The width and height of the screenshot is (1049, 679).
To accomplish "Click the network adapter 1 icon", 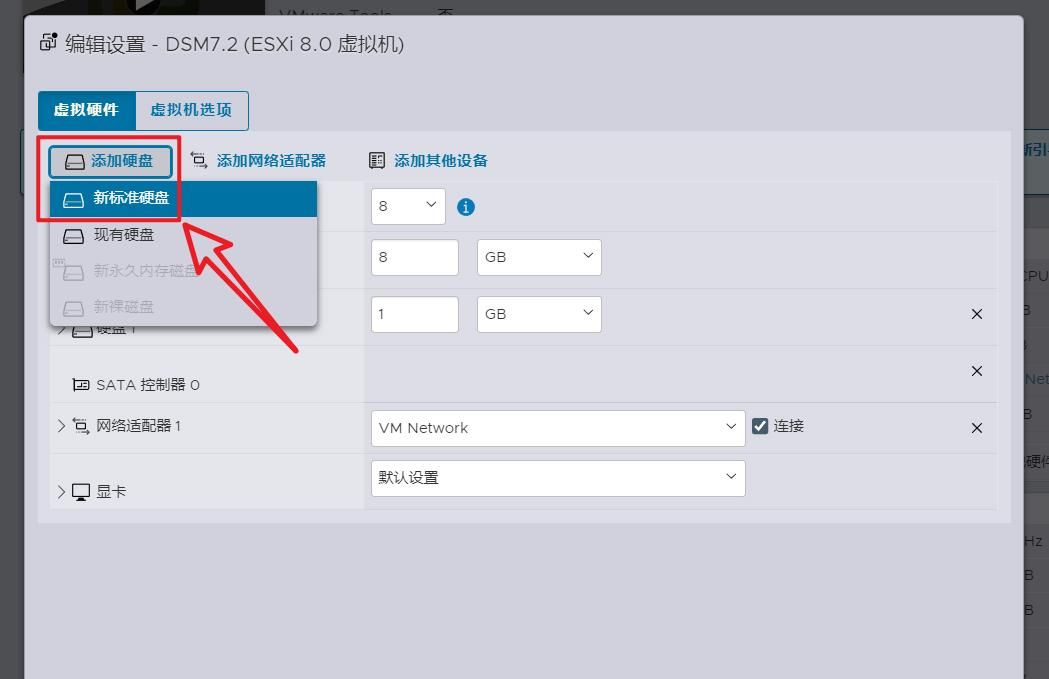I will click(x=81, y=426).
